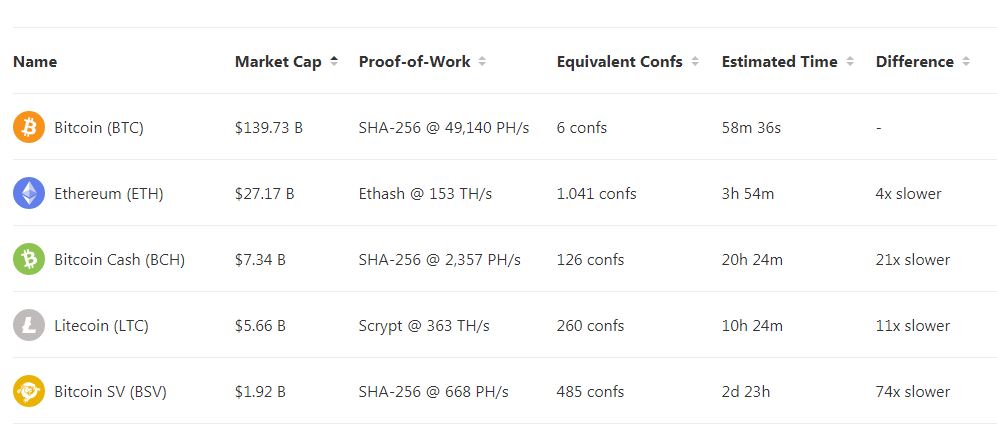997x425 pixels.
Task: Click the $139.73 B market cap cell
Action: coord(269,128)
